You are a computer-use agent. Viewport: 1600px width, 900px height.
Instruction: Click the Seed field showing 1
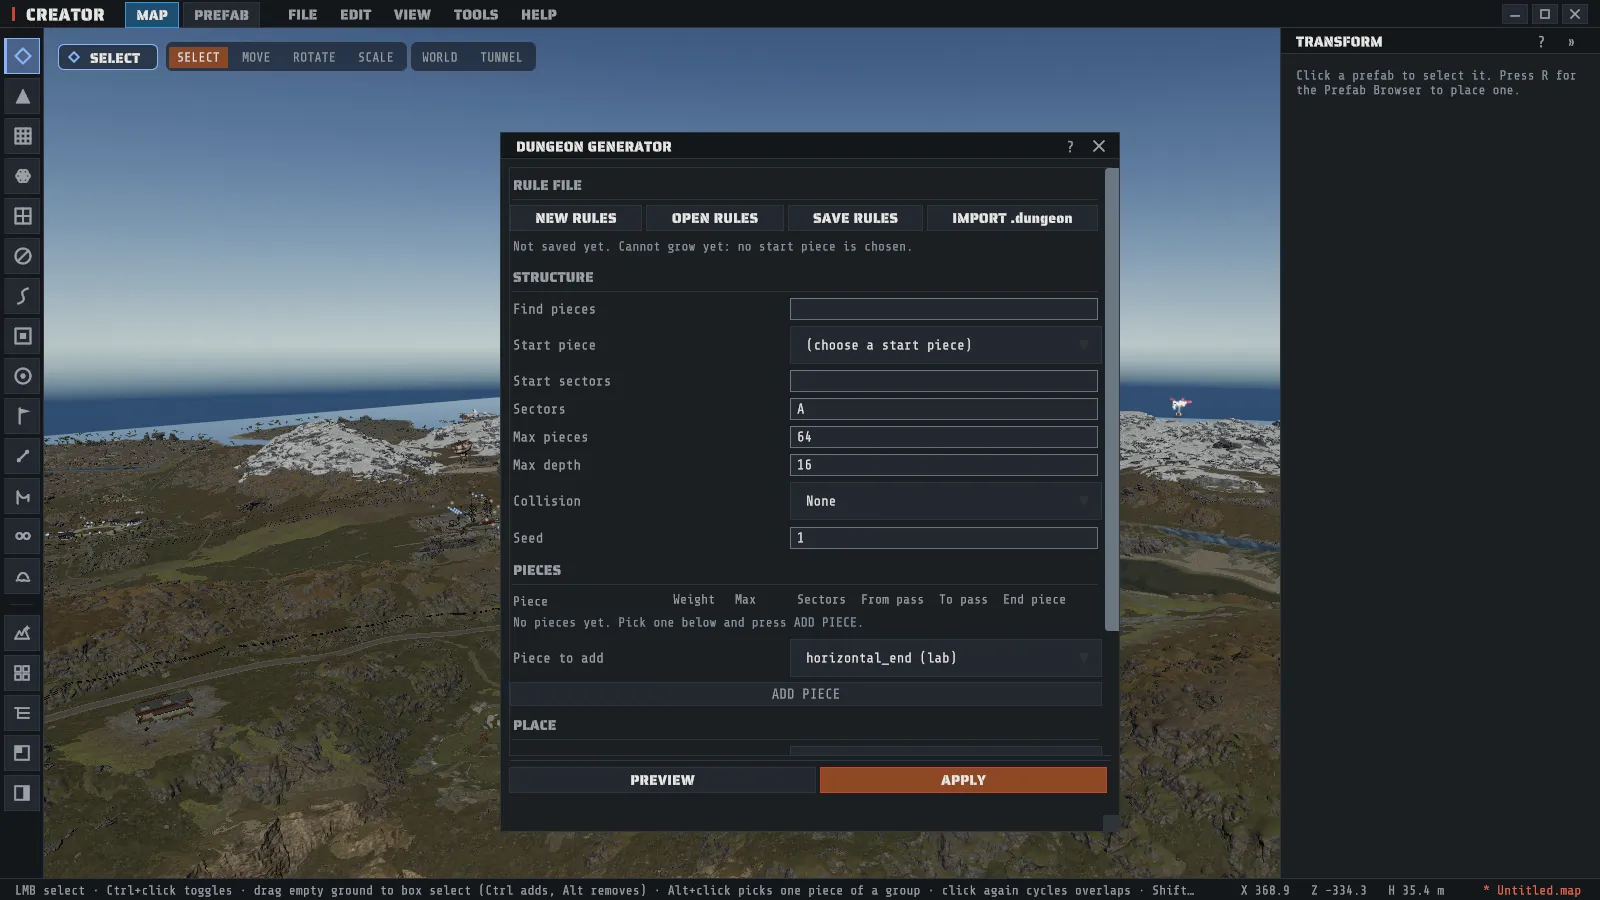[943, 538]
